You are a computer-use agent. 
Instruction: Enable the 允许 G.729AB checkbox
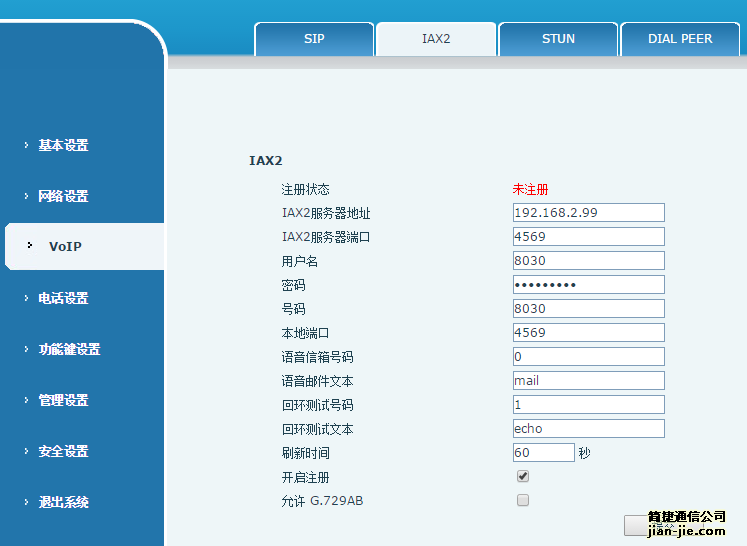click(523, 500)
